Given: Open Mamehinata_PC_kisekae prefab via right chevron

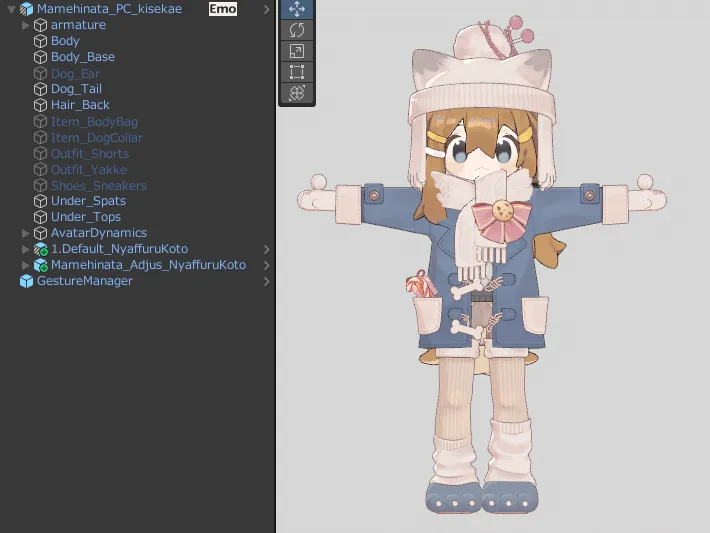Looking at the screenshot, I should [x=266, y=9].
